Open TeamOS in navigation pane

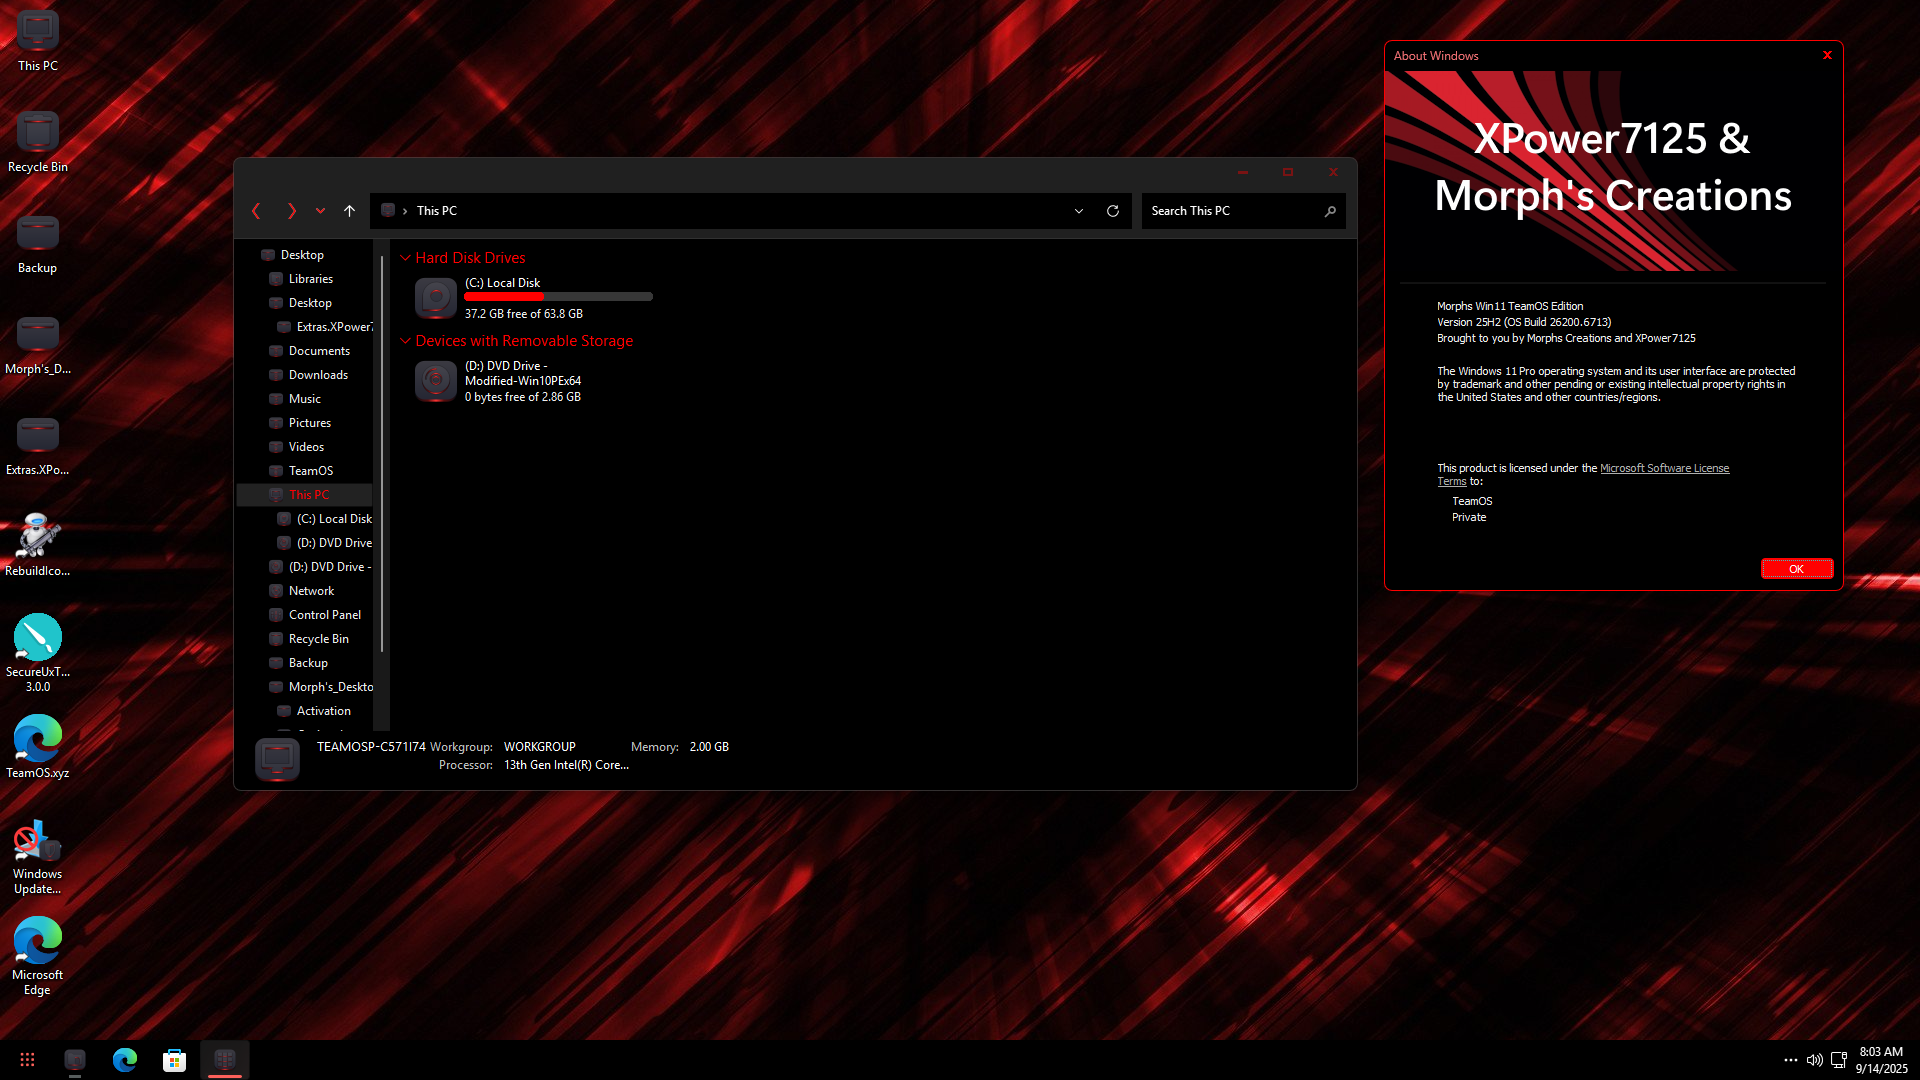coord(310,471)
